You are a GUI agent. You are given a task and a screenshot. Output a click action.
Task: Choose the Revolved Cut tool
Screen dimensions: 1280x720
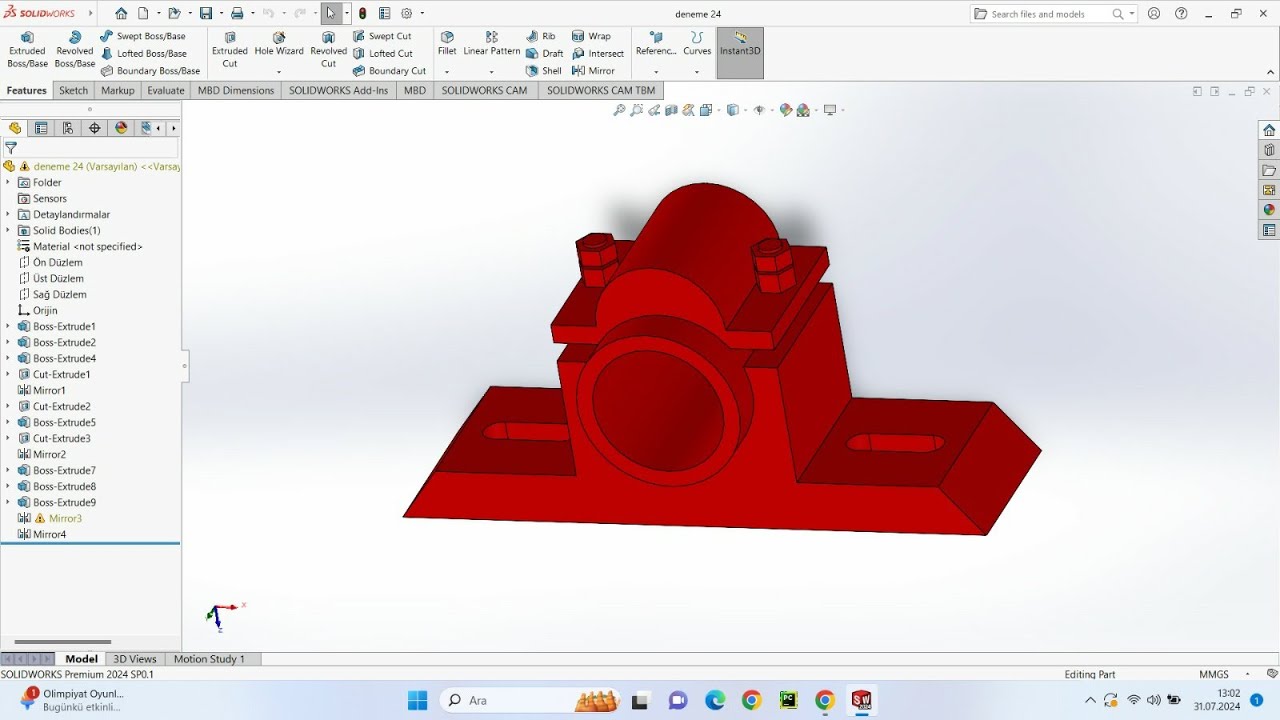coord(328,49)
